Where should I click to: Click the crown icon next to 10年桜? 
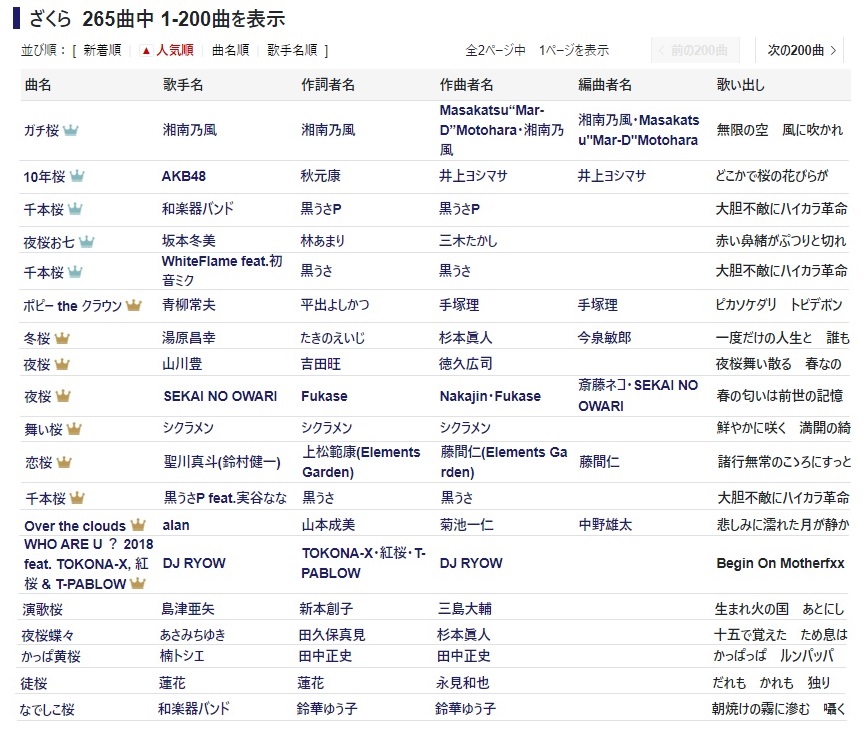click(x=77, y=176)
